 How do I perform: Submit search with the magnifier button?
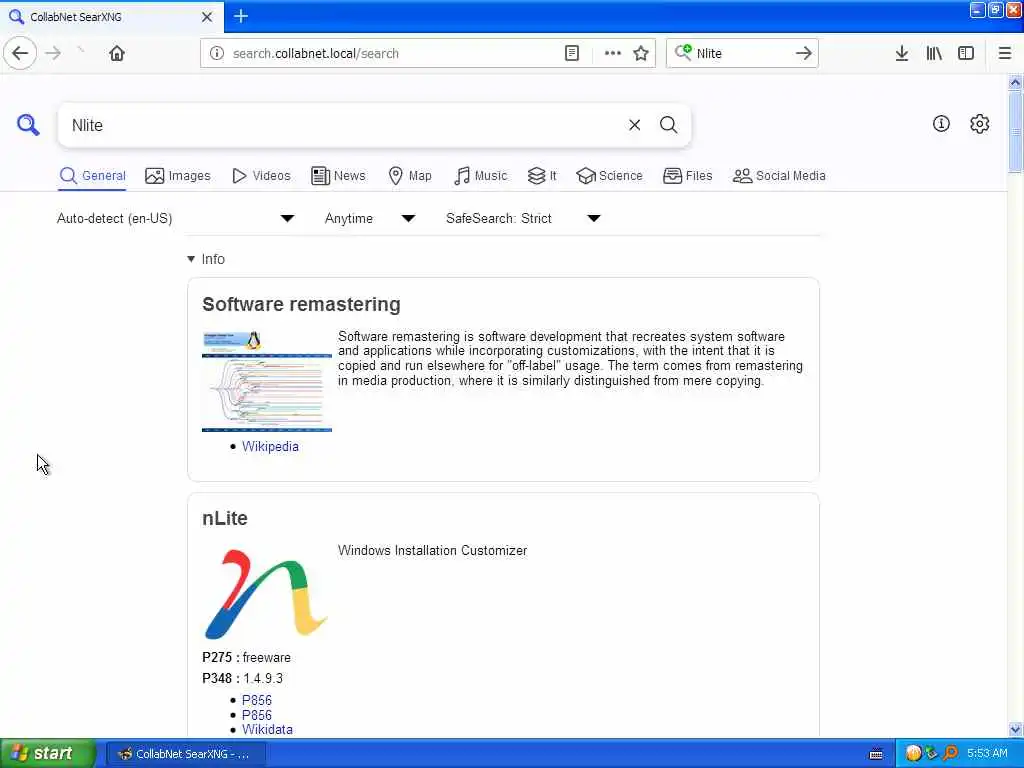tap(668, 125)
